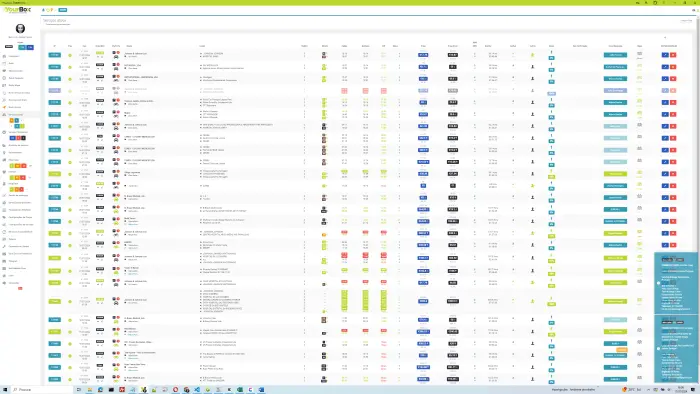Image resolution: width=700 pixels, height=394 pixels.
Task: Click the blue tab badge in the top header
Action: pyautogui.click(x=63, y=10)
